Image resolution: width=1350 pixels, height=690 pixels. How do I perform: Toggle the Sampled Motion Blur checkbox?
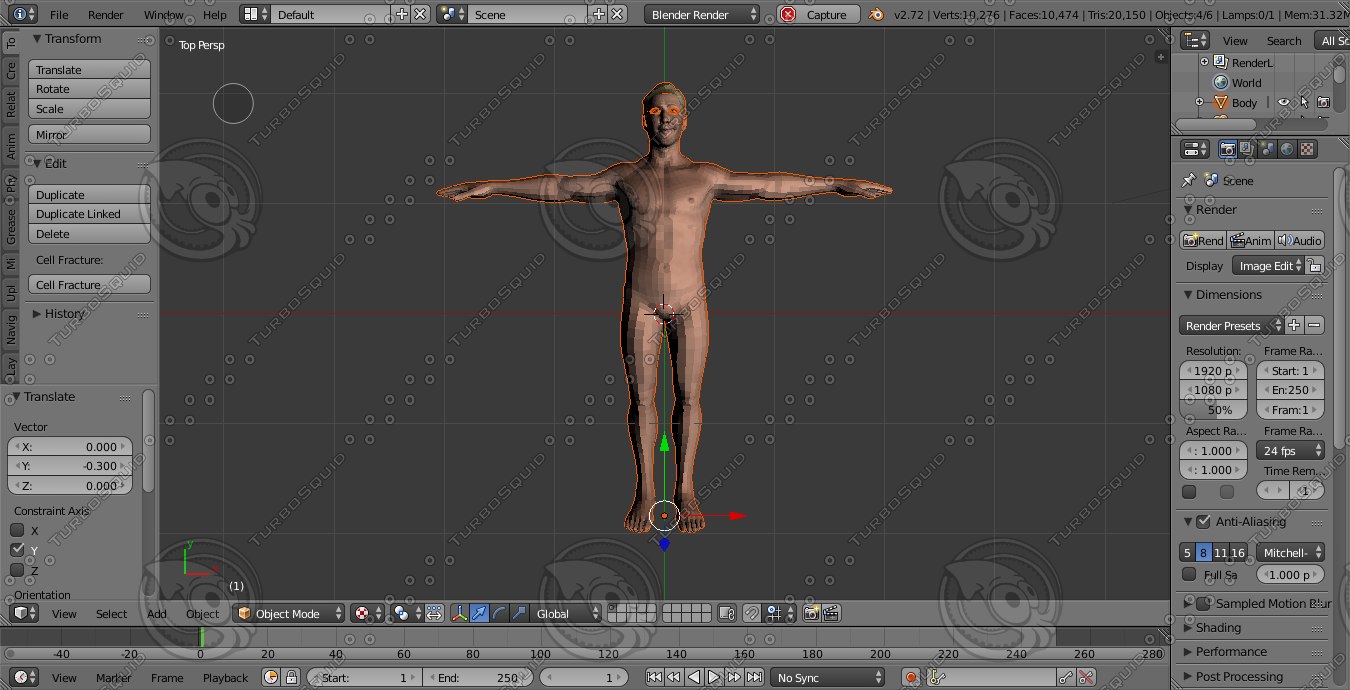click(1203, 603)
